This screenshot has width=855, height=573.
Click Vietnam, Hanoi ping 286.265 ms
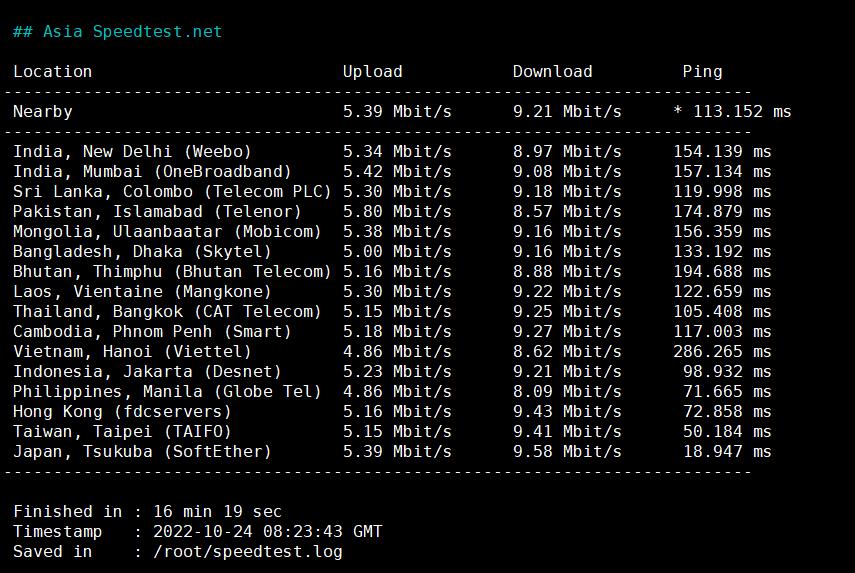click(722, 352)
